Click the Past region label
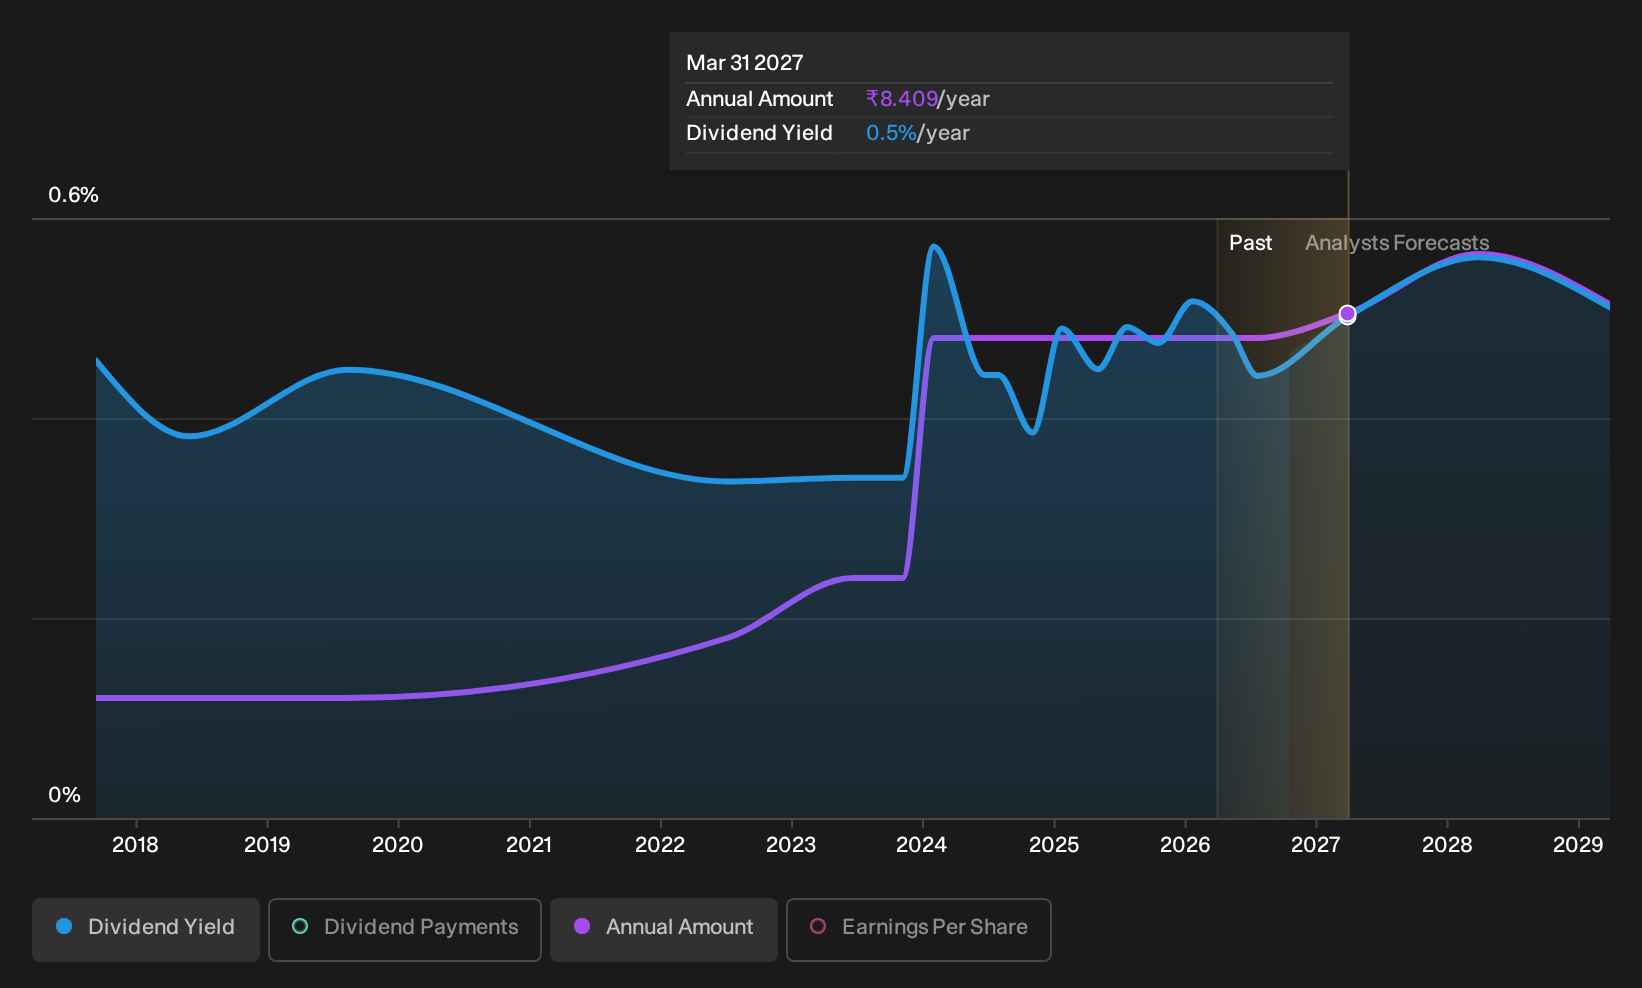 [x=1251, y=243]
